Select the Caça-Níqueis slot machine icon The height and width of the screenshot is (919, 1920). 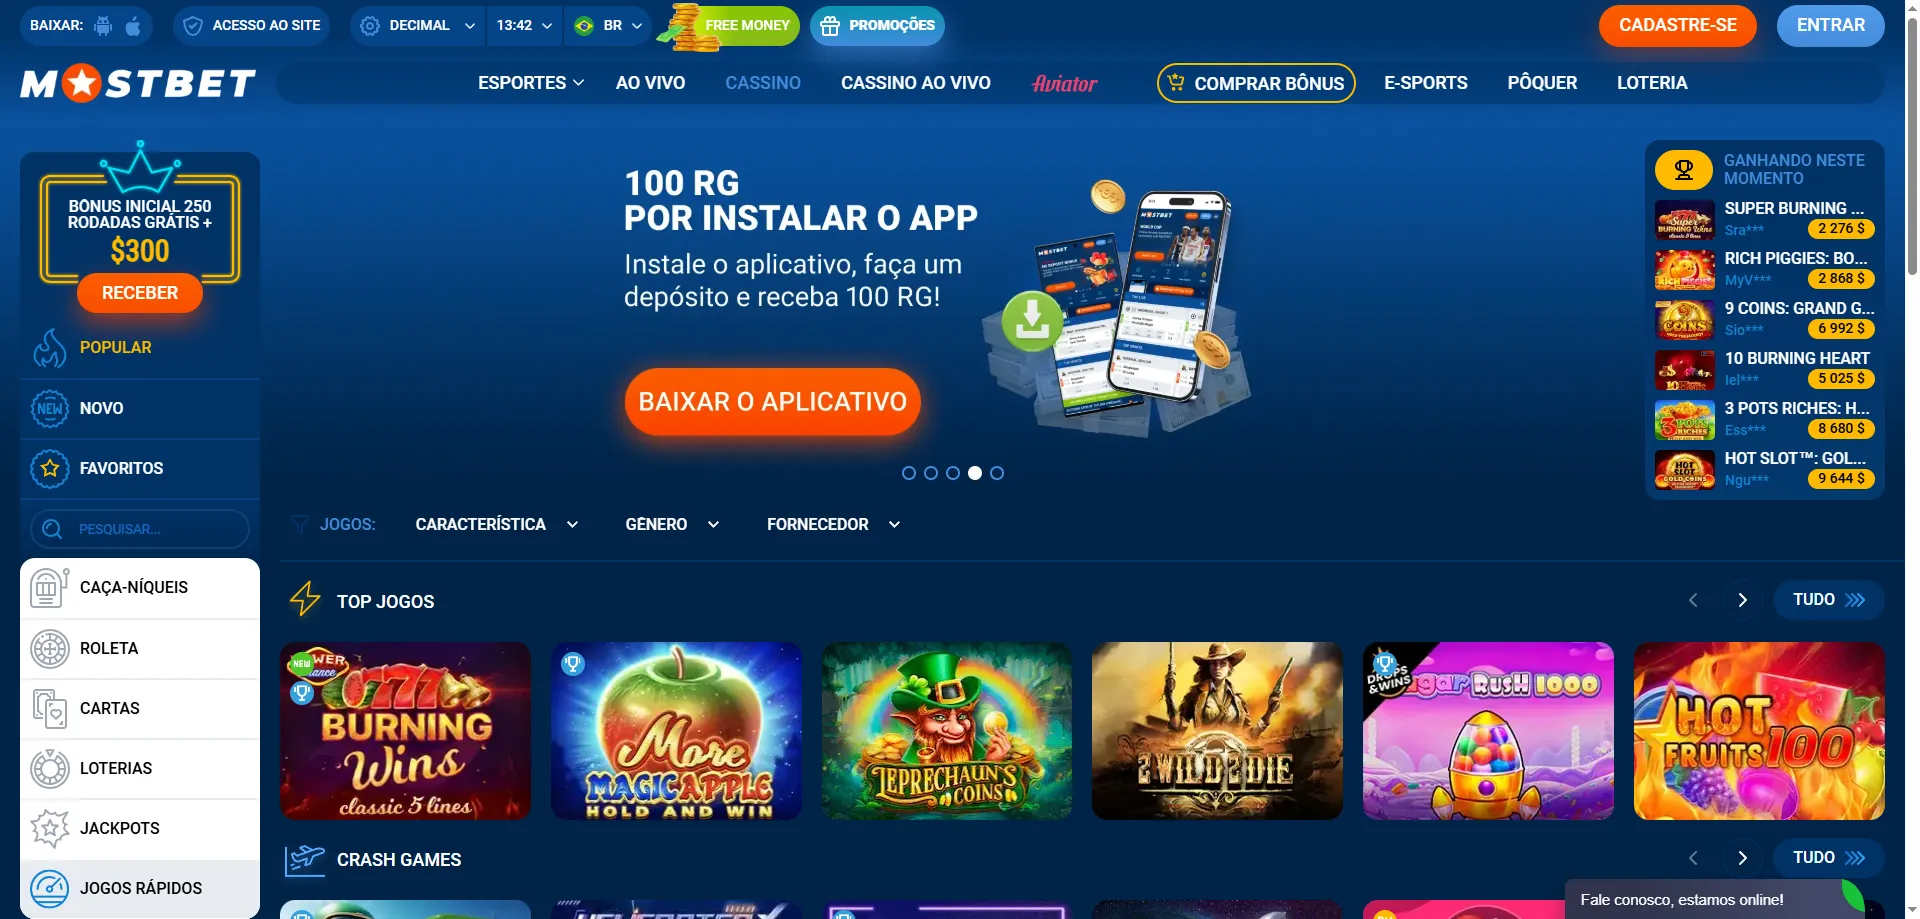pos(49,587)
